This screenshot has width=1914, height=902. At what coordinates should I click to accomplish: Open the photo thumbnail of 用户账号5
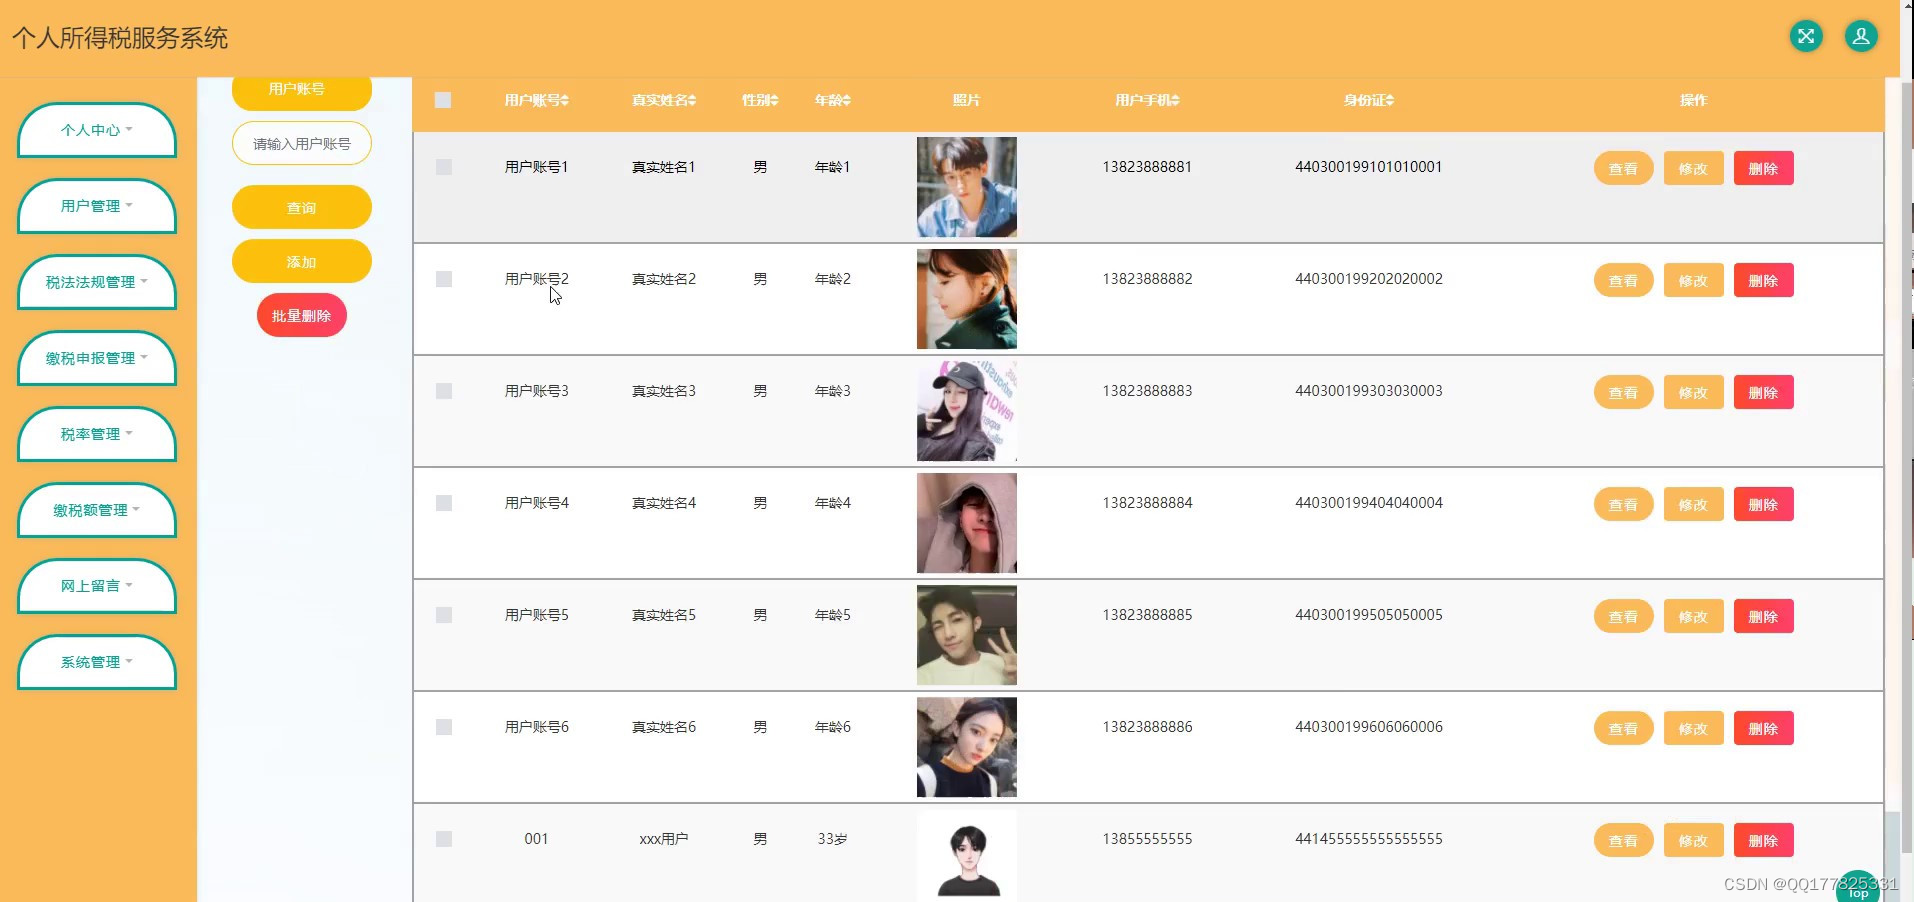967,635
